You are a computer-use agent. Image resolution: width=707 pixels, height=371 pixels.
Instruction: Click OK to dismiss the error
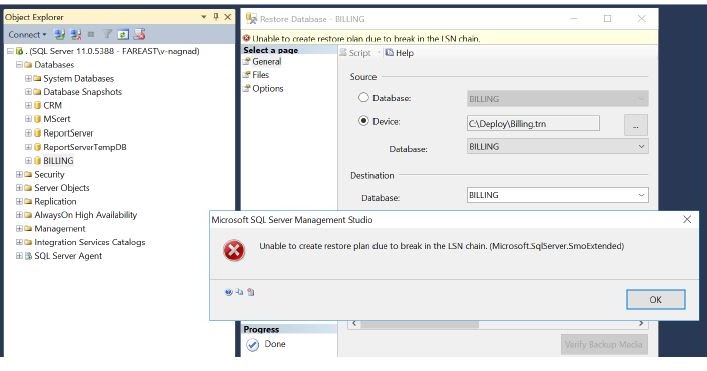tap(656, 300)
